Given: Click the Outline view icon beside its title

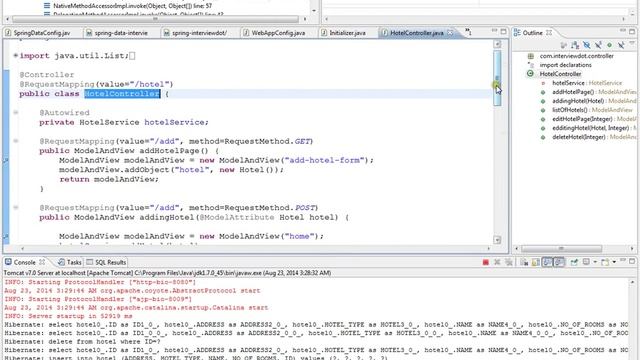Looking at the screenshot, I should pyautogui.click(x=517, y=33).
